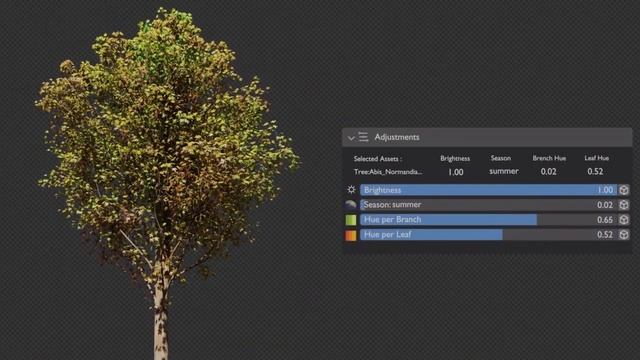
Task: Click the Hue per Branch slider
Action: pyautogui.click(x=488, y=220)
